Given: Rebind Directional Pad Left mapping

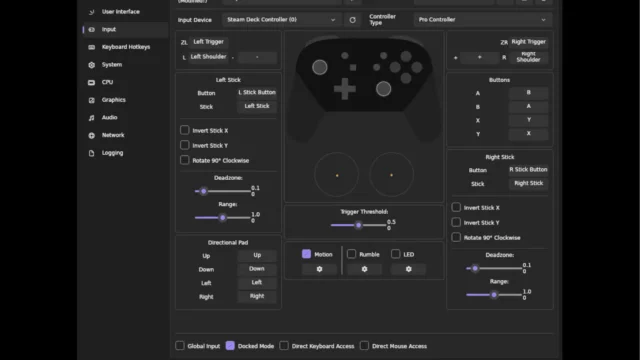Looking at the screenshot, I should [257, 282].
